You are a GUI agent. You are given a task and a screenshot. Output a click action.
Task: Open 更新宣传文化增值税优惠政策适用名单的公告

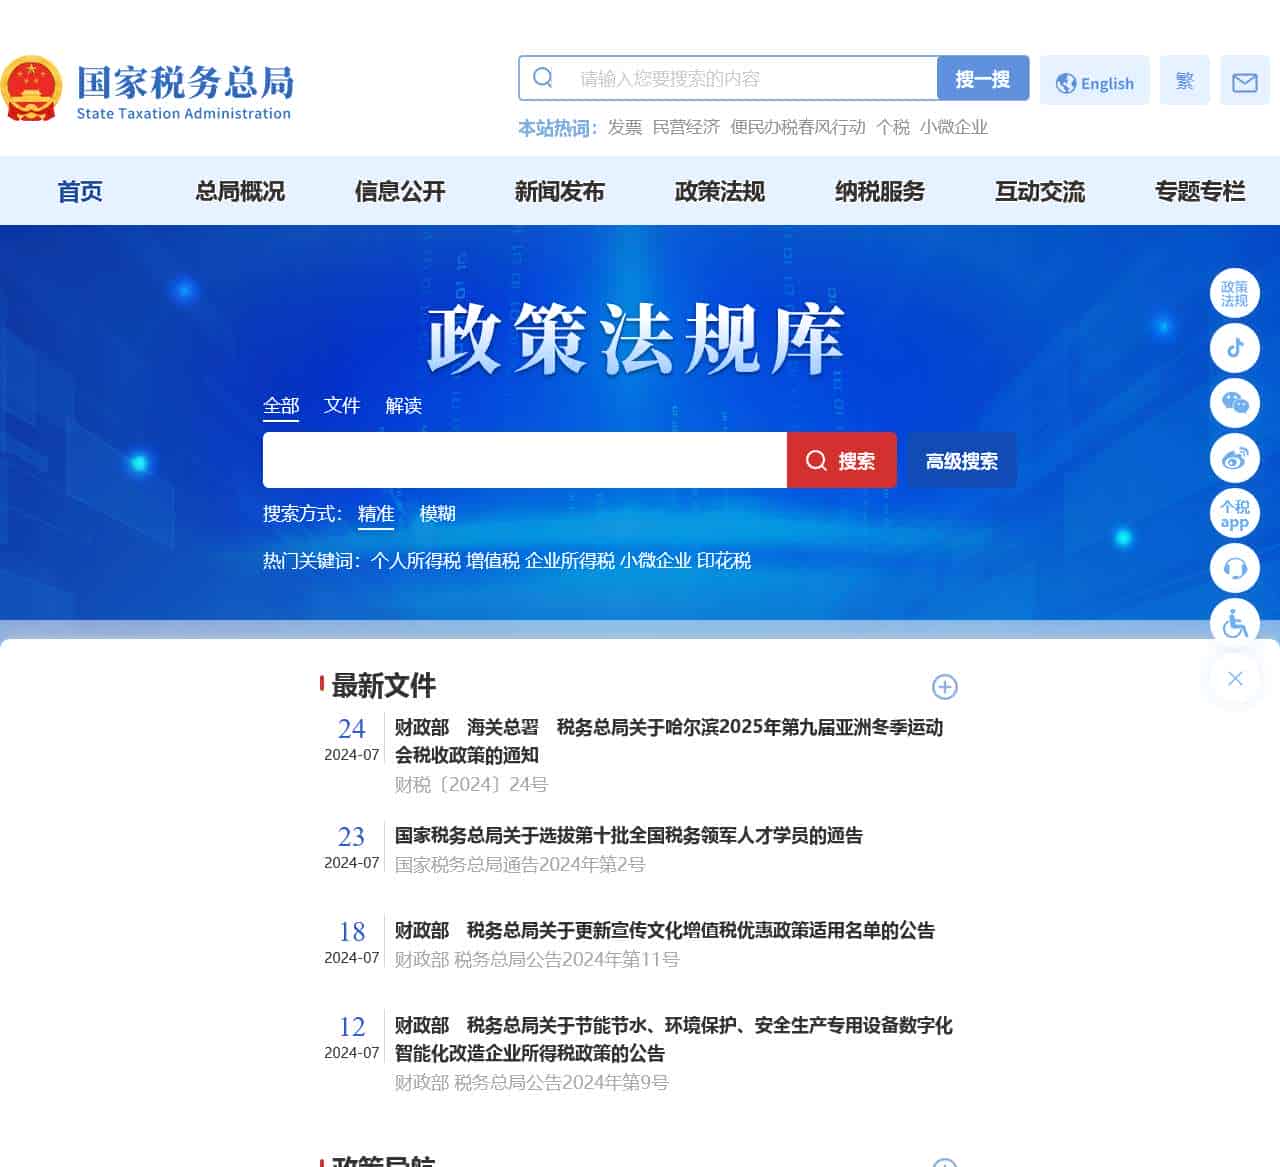665,930
